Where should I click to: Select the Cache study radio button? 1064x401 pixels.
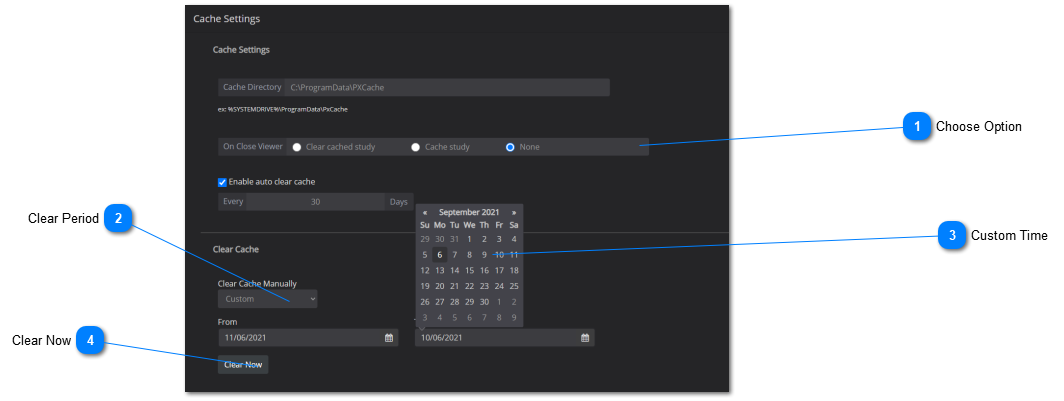point(416,147)
